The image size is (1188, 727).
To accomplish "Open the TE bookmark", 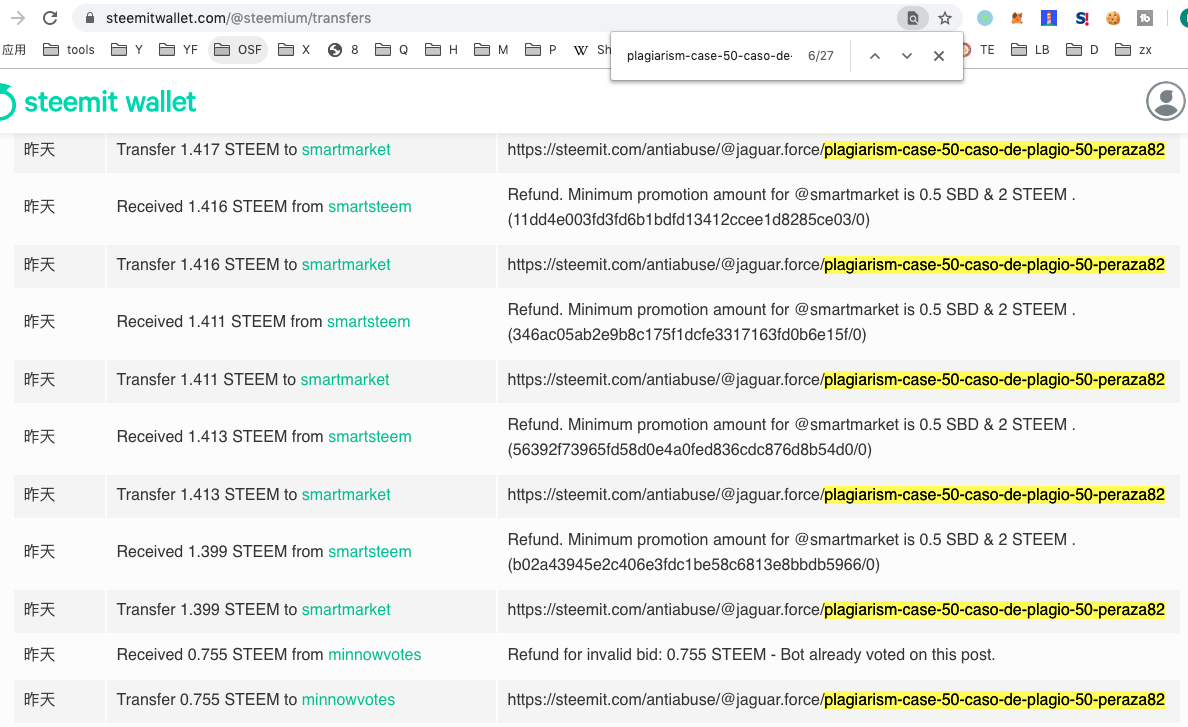I will (979, 50).
